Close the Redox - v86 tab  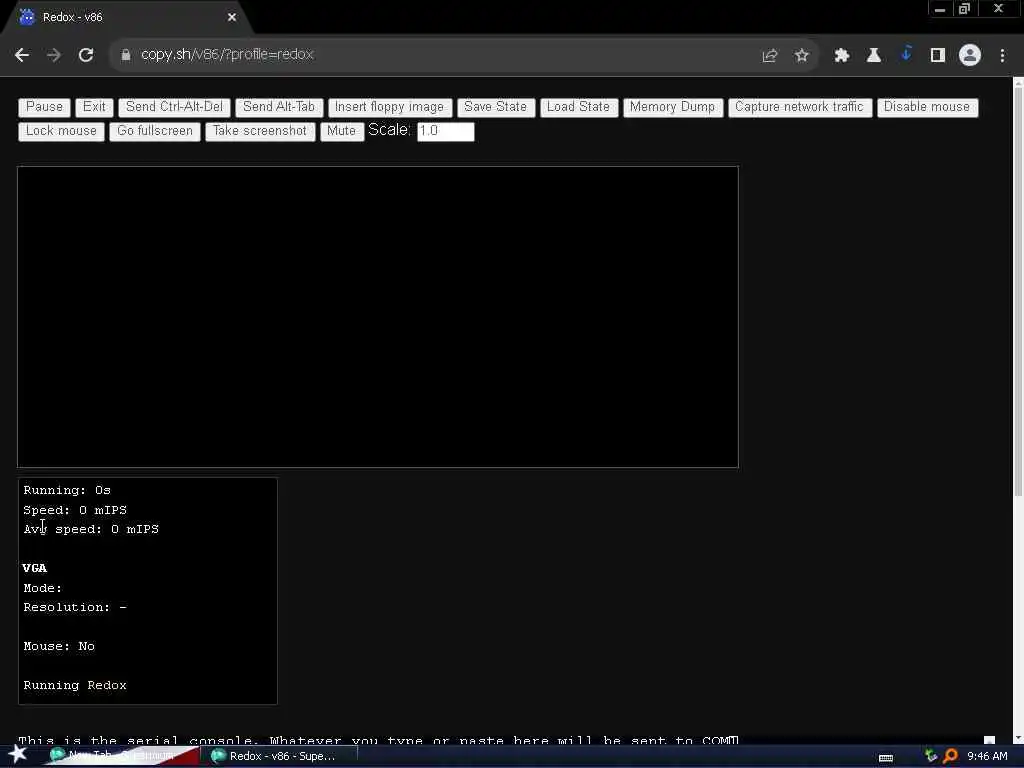tap(232, 18)
